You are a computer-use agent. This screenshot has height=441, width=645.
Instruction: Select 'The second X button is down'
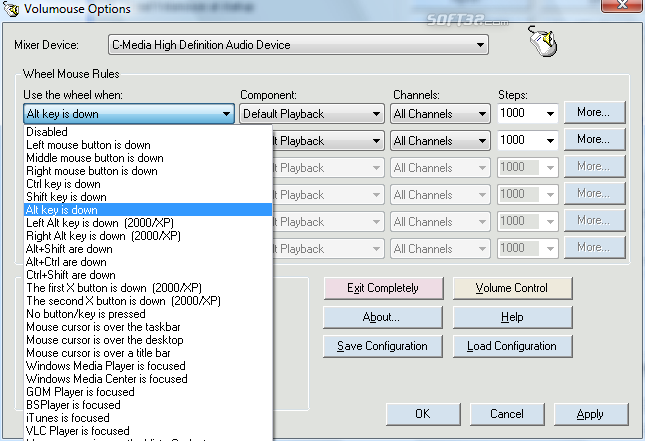click(148, 301)
